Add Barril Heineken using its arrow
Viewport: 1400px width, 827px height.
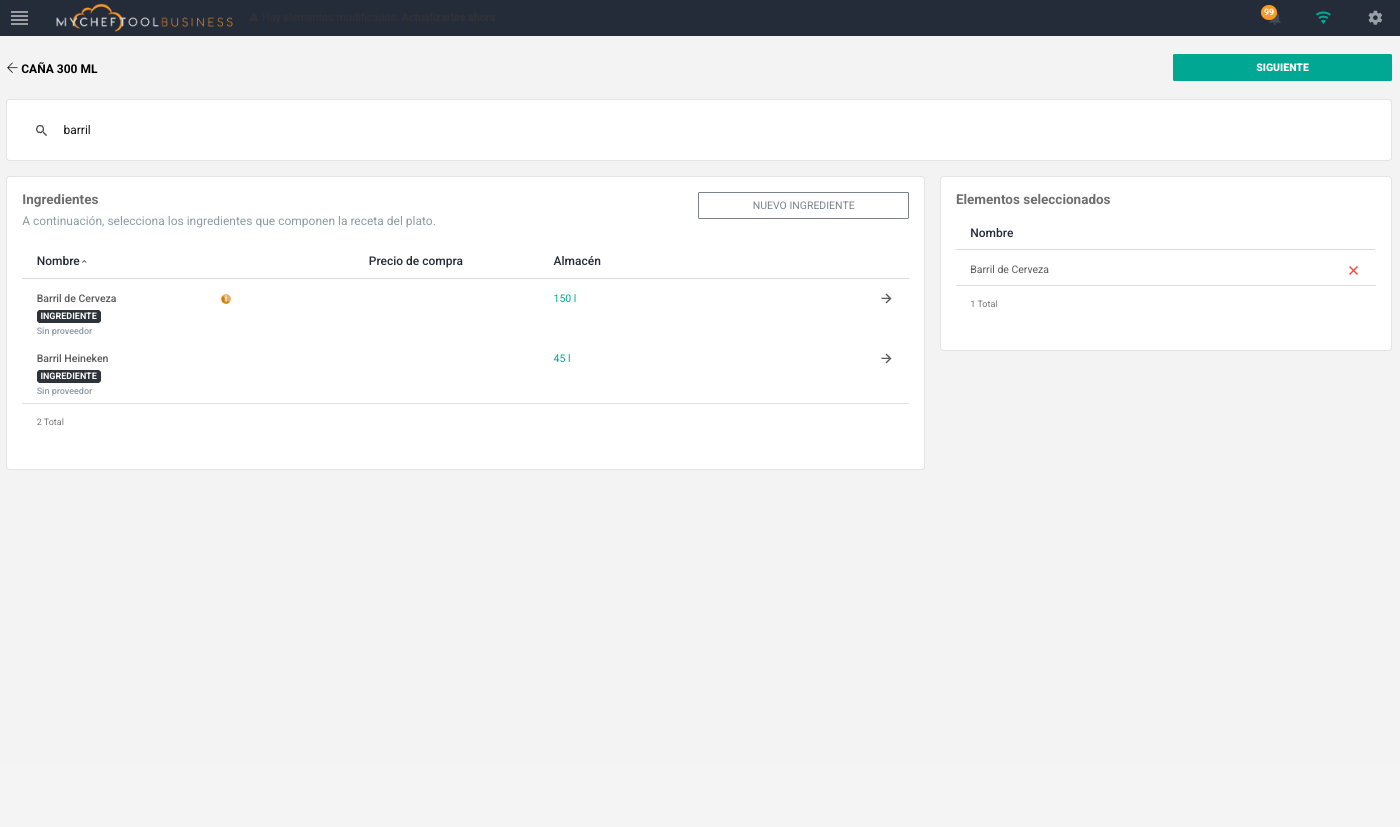(x=886, y=358)
